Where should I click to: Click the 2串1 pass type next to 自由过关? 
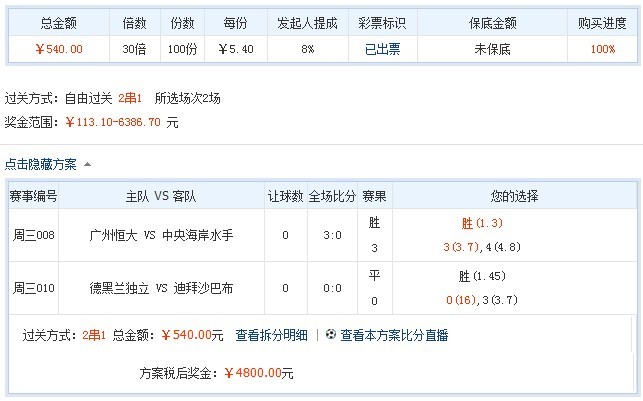(x=130, y=98)
